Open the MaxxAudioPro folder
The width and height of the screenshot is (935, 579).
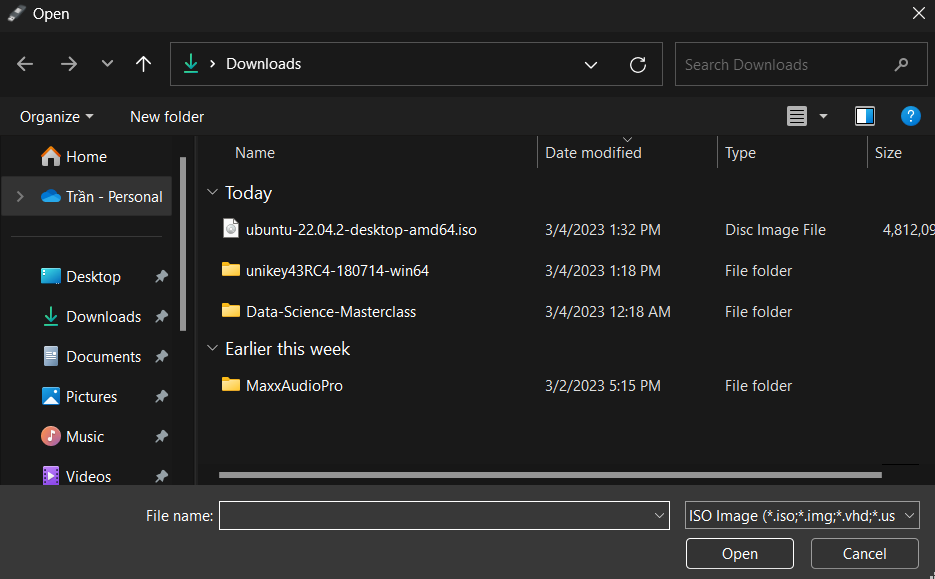pos(294,385)
